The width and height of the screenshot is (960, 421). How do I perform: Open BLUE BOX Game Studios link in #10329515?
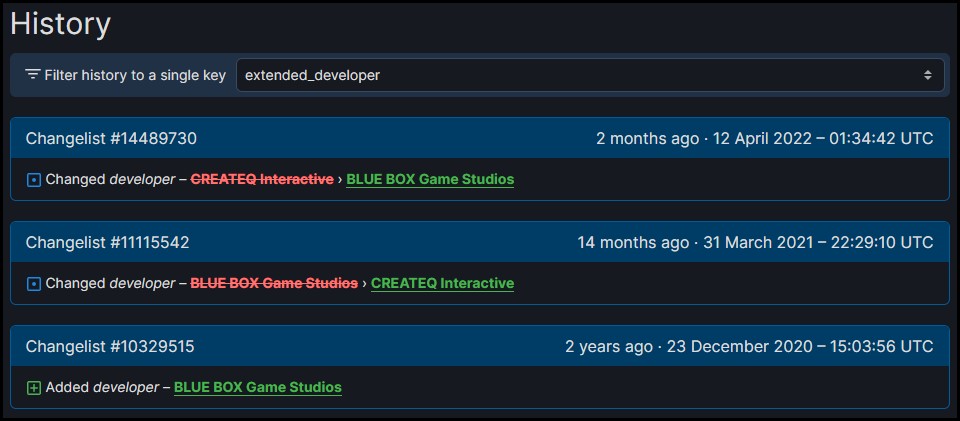pyautogui.click(x=258, y=387)
